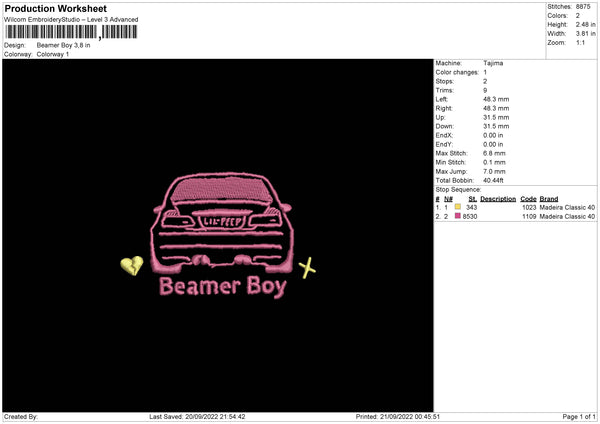The image size is (600, 424).
Task: Click the "Beamer Boy" embroidered text
Action: (x=223, y=289)
